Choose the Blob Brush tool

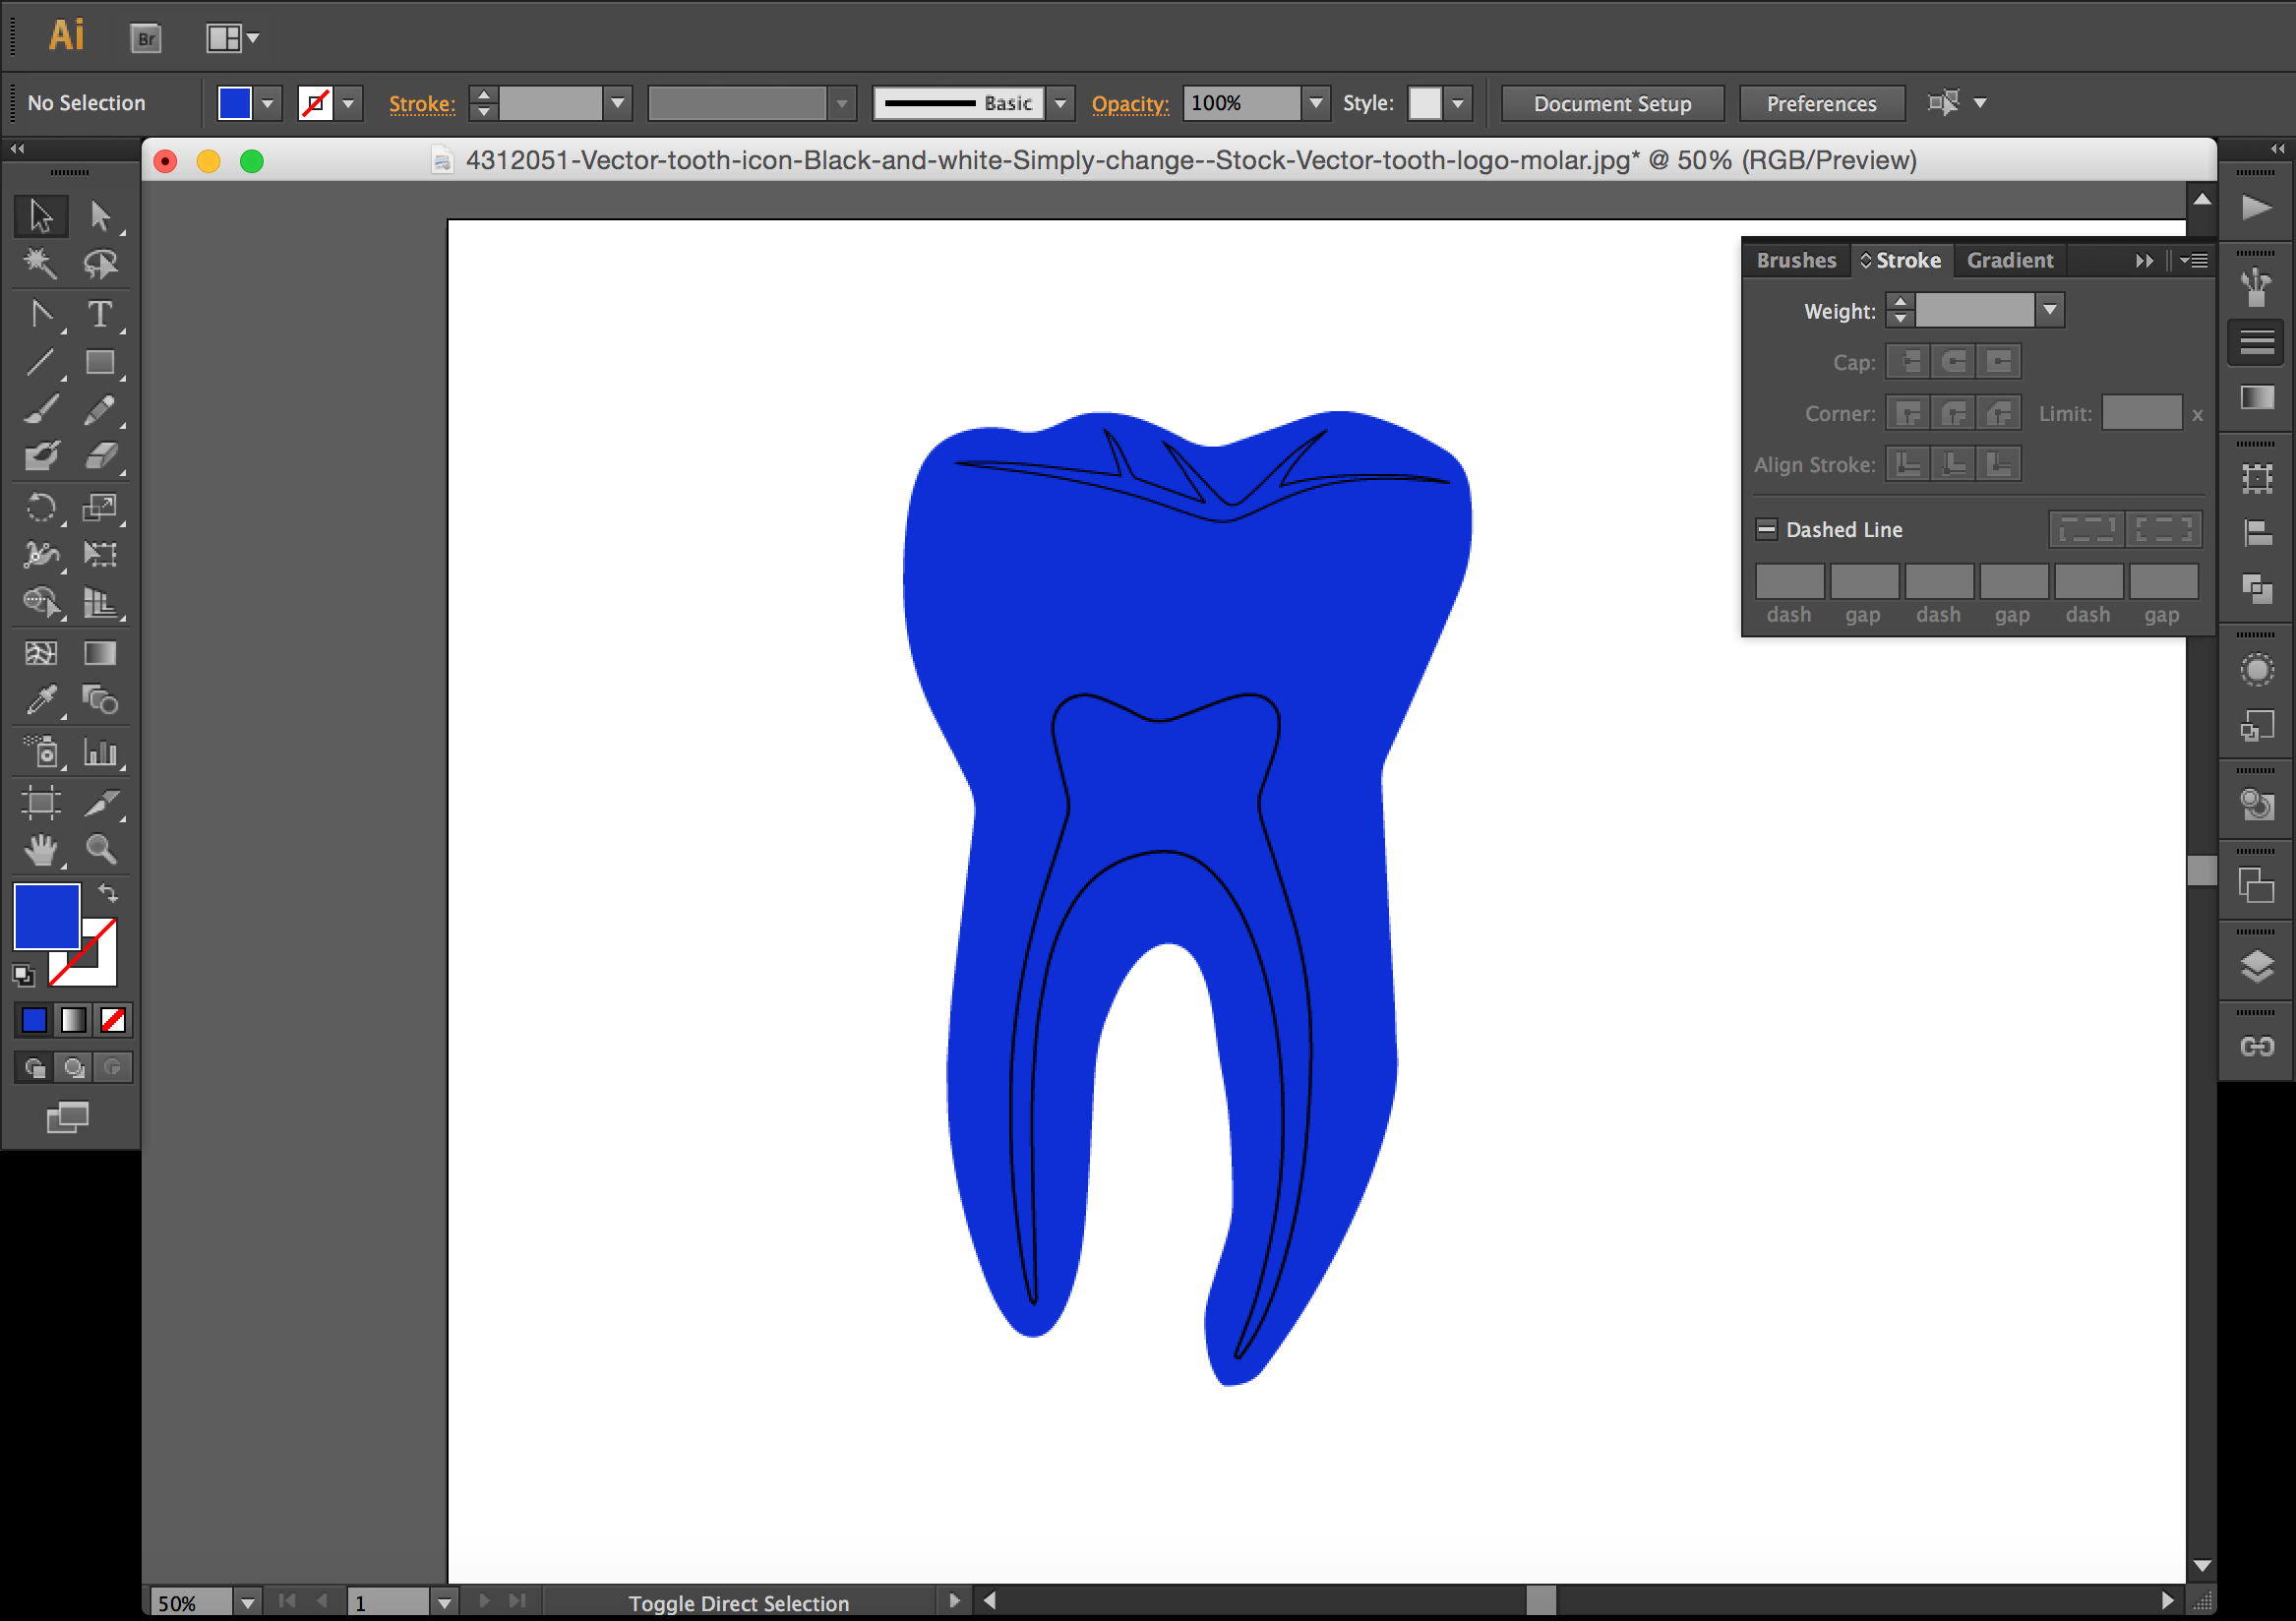41,457
